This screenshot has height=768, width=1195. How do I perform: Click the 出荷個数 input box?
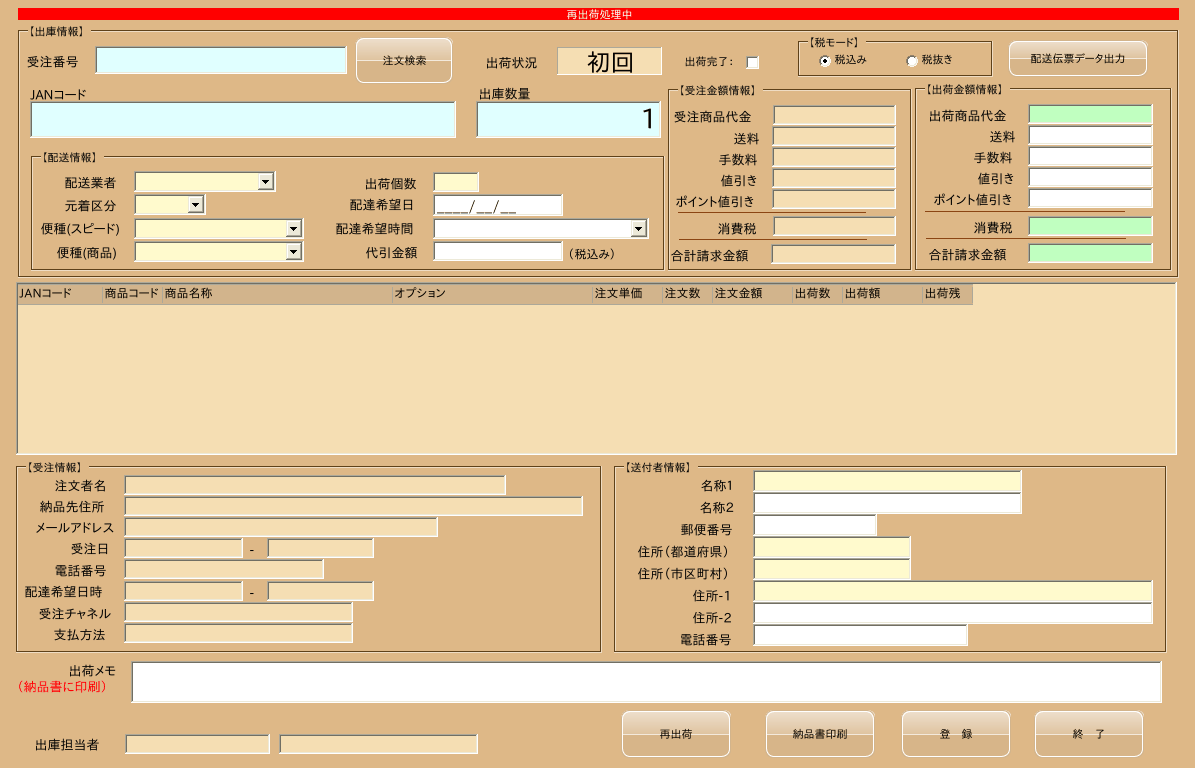point(456,182)
